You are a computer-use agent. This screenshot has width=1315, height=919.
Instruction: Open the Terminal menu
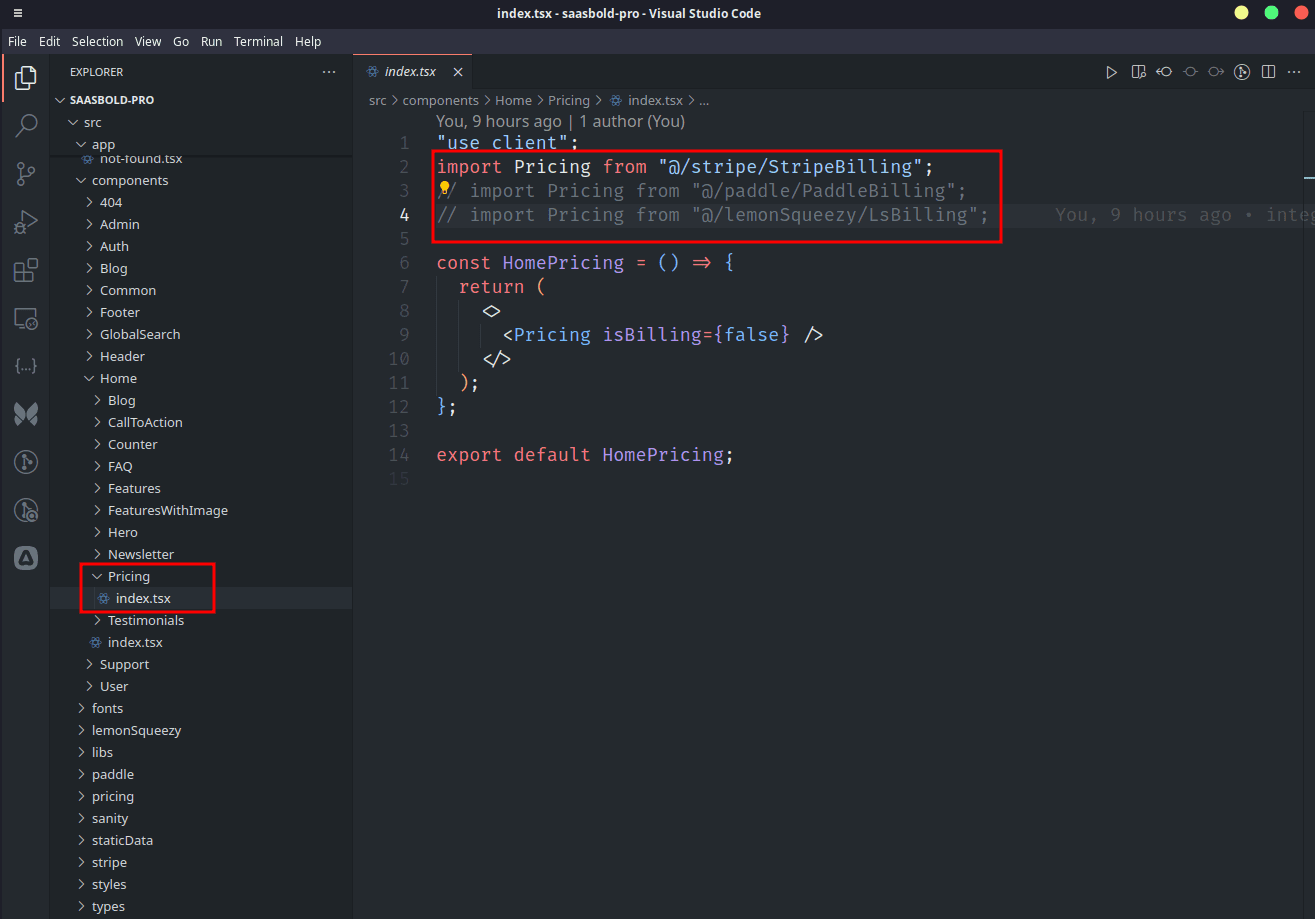(258, 41)
